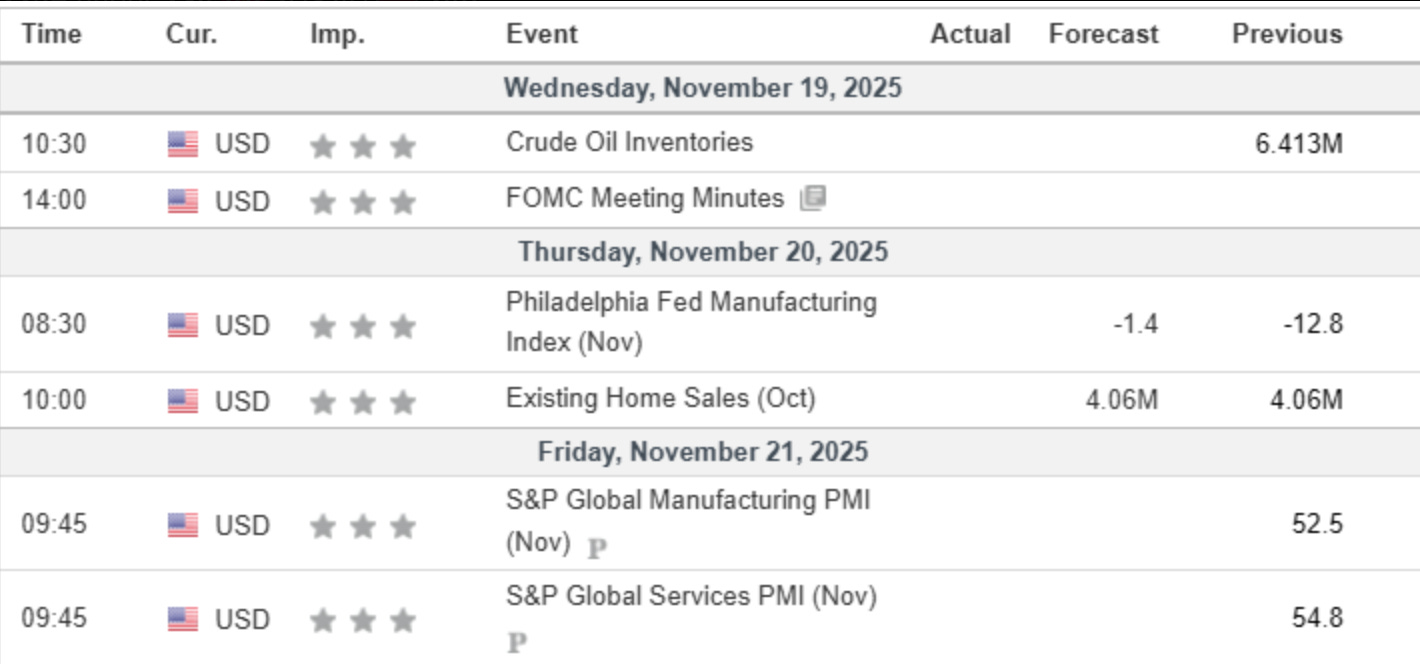Select the Previous column header

(1286, 34)
